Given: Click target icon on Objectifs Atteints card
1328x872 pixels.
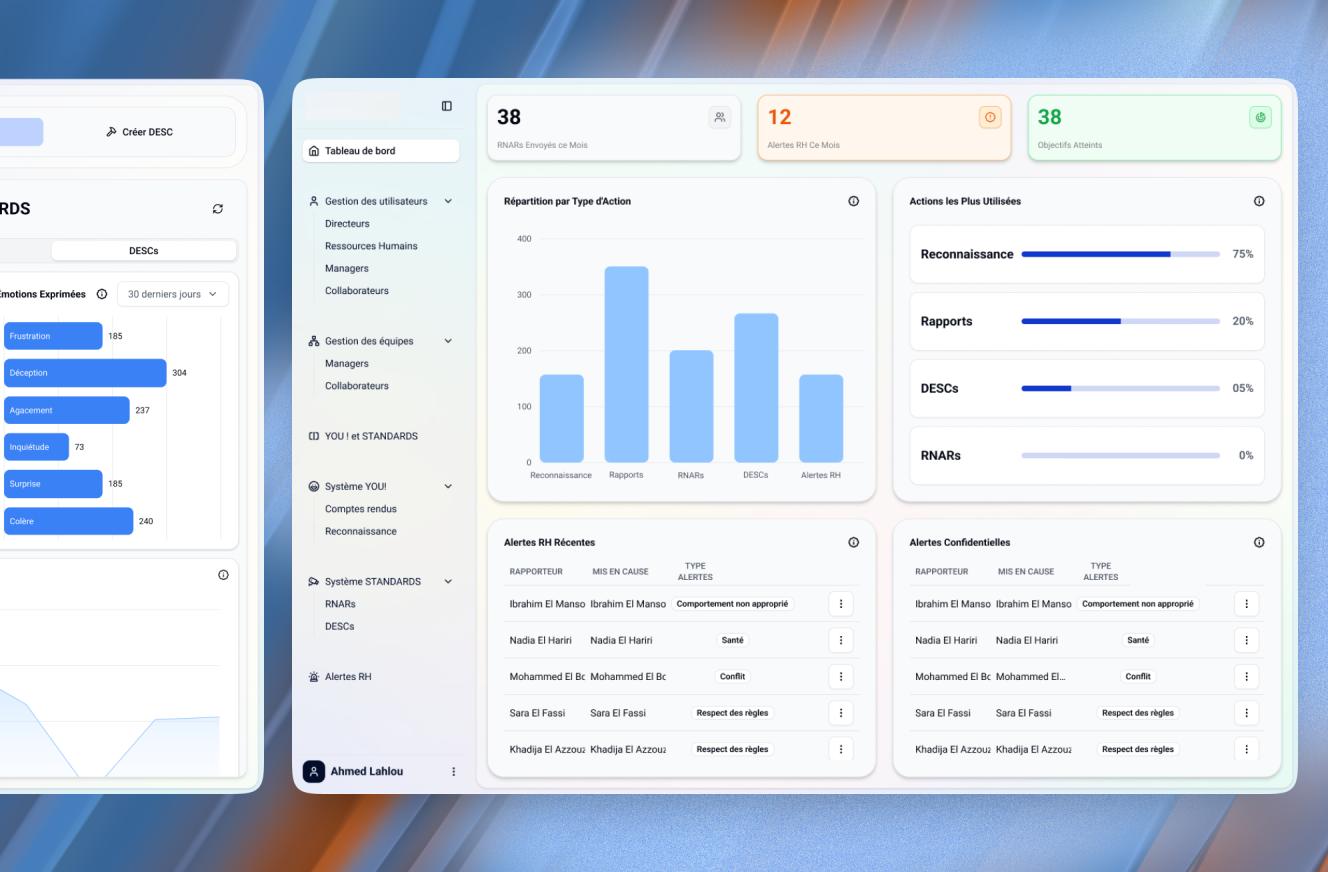Looking at the screenshot, I should tap(1260, 117).
